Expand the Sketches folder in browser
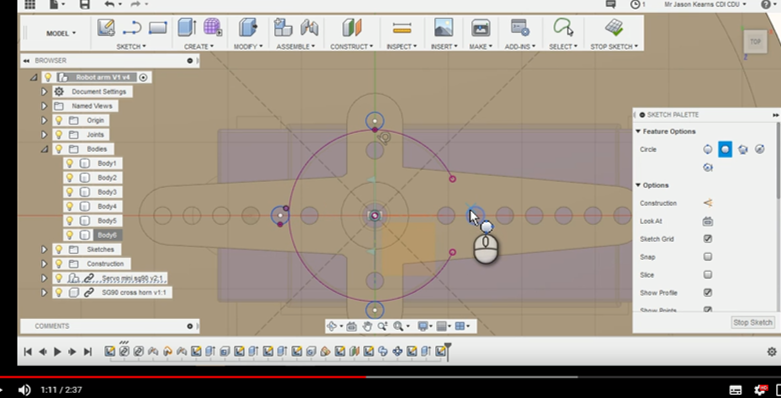 44,249
